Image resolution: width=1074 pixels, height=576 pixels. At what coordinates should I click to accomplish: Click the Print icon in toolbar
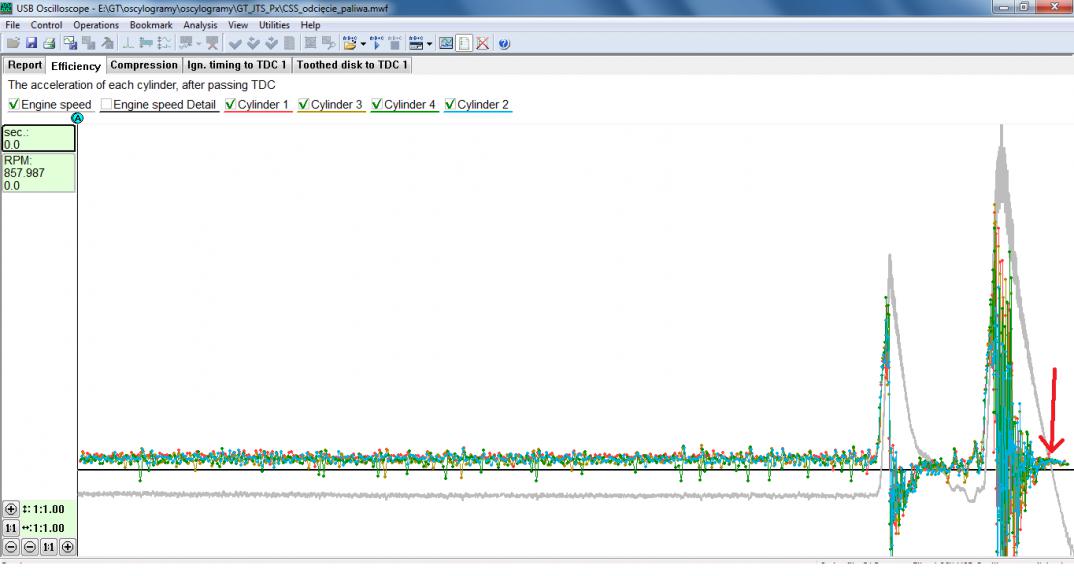point(48,43)
